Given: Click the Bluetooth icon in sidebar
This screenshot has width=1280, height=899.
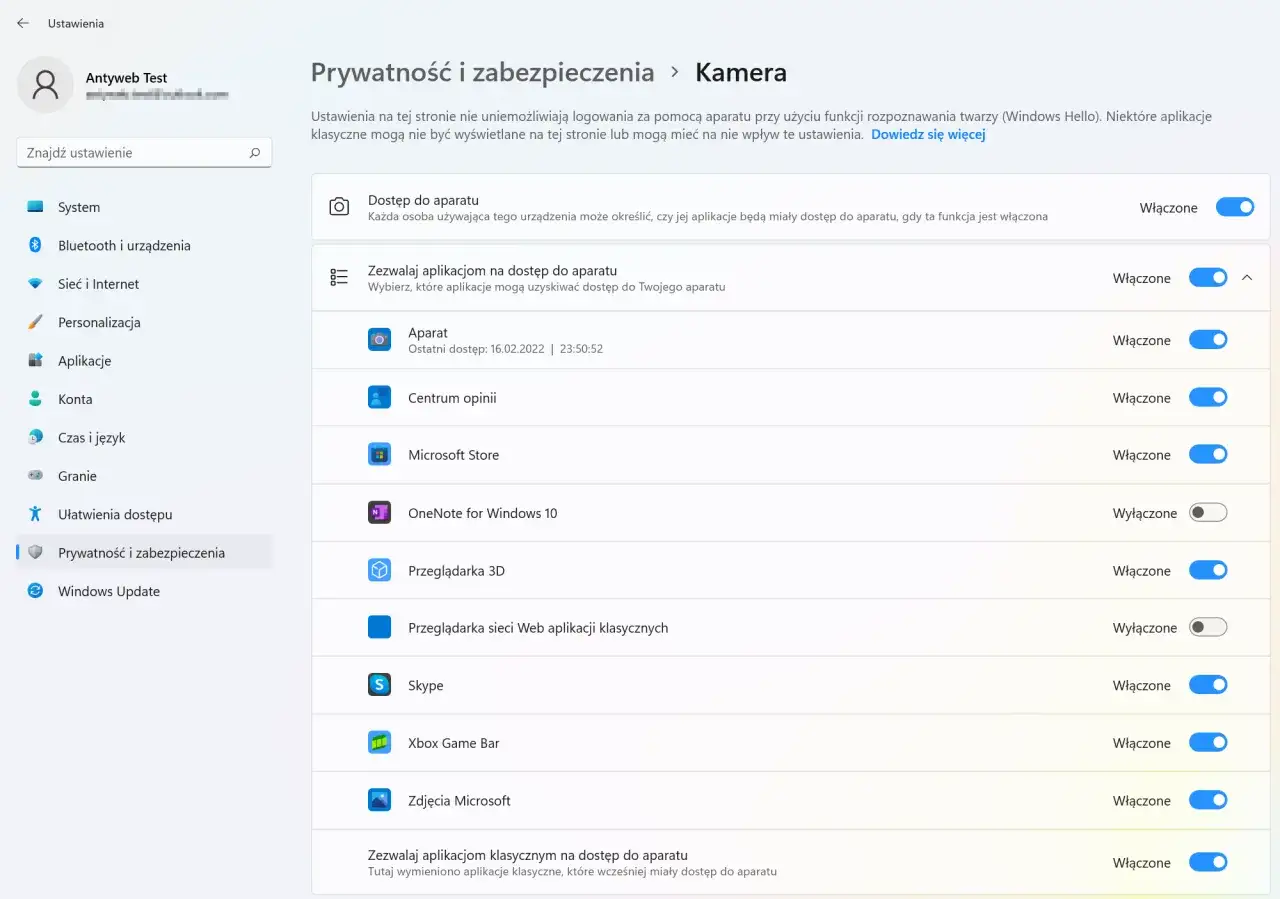Looking at the screenshot, I should coord(35,245).
